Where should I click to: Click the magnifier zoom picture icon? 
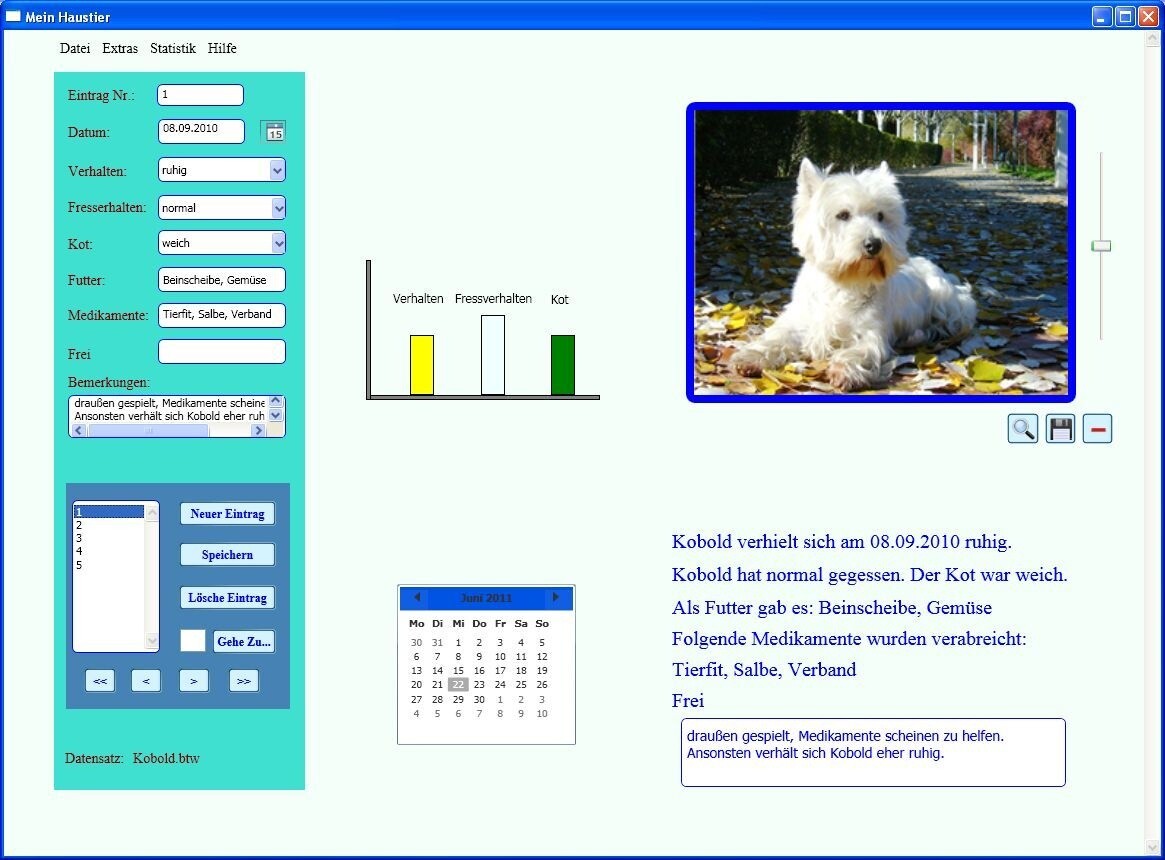1022,429
